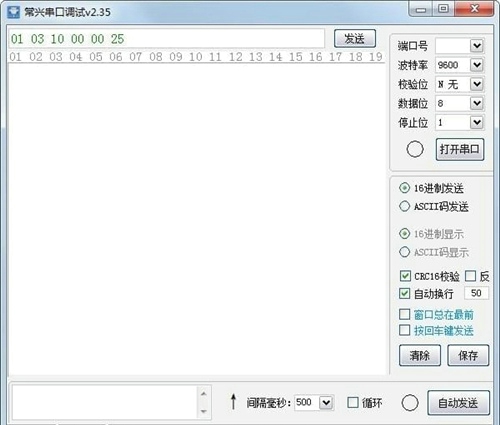Image resolution: width=500 pixels, height=425 pixels.
Task: Maximize the 常兴串口调试 window
Action: click(x=443, y=9)
